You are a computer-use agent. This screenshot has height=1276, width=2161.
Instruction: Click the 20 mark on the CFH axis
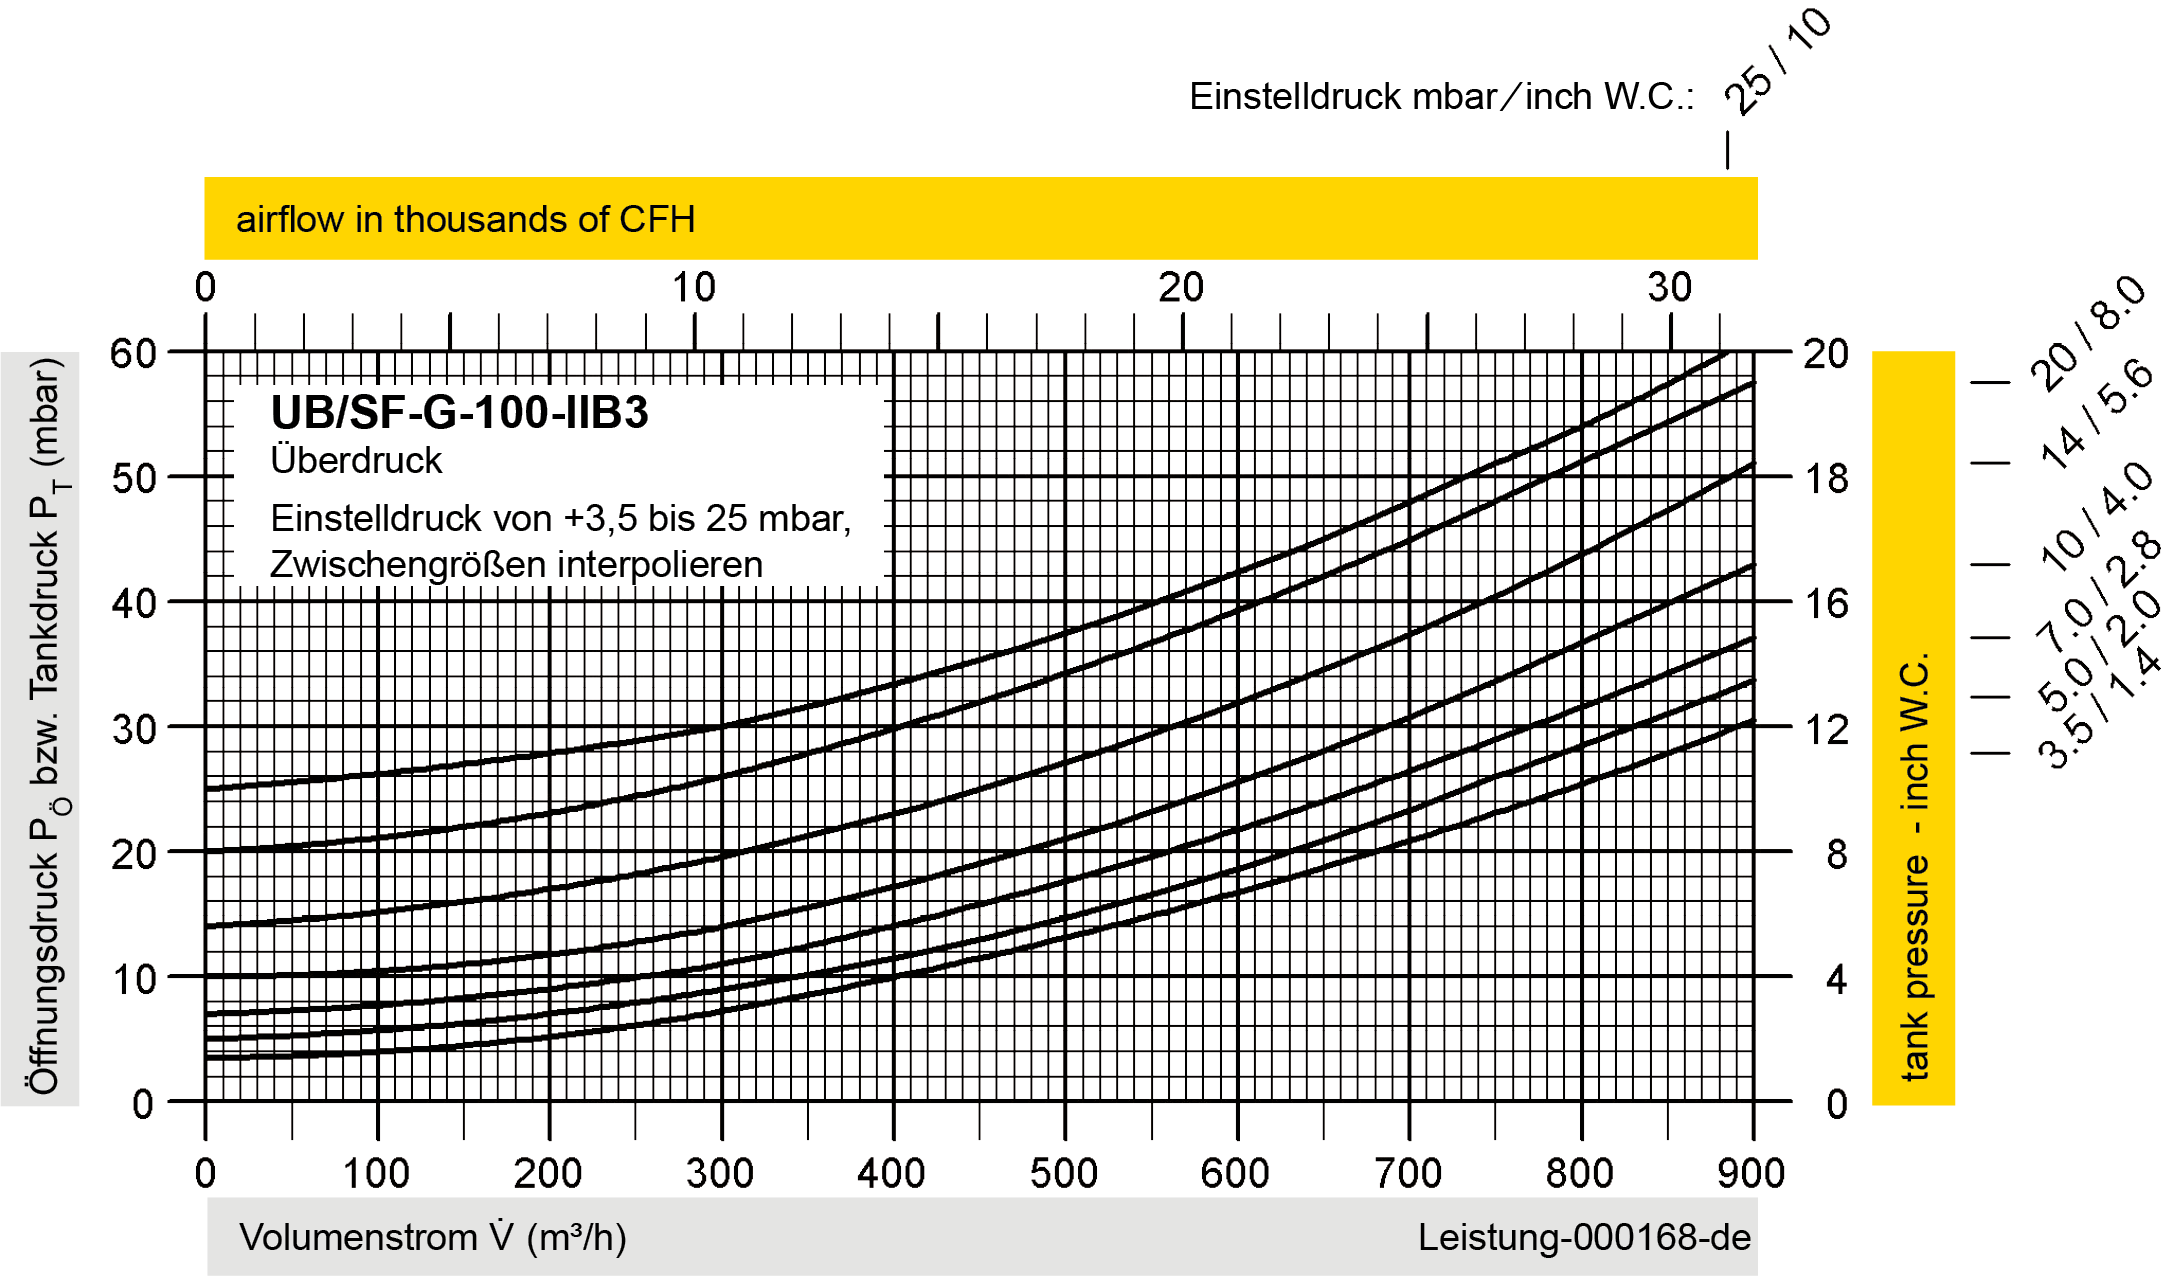(1179, 288)
